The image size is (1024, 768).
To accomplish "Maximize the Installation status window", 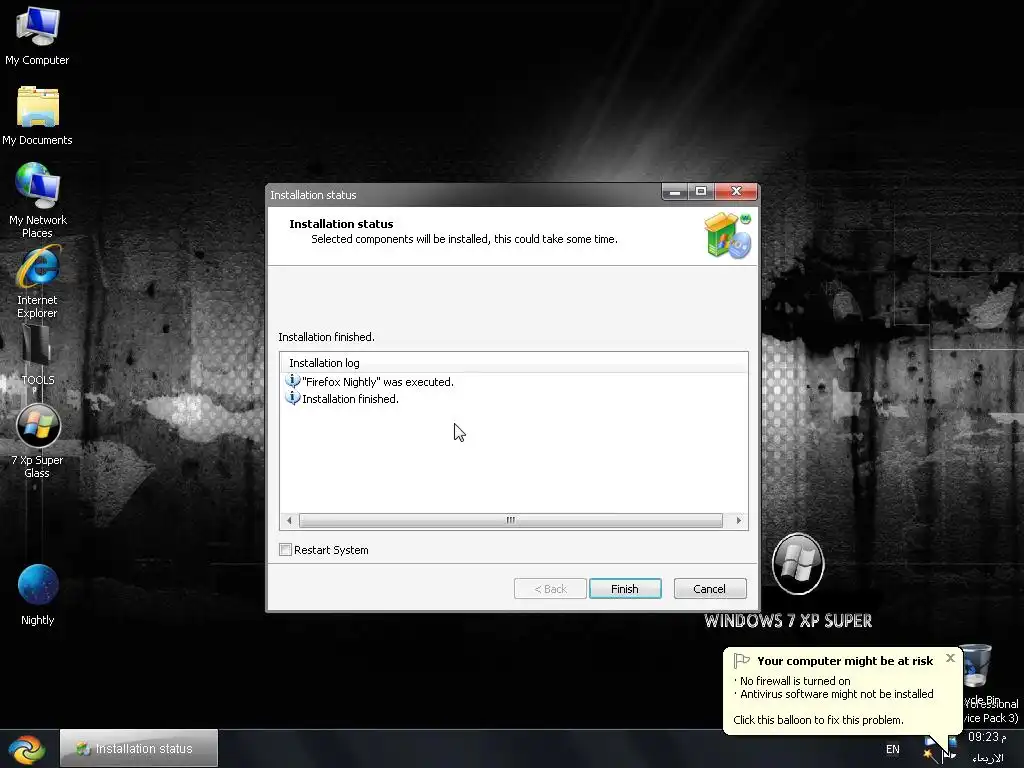I will click(x=701, y=192).
